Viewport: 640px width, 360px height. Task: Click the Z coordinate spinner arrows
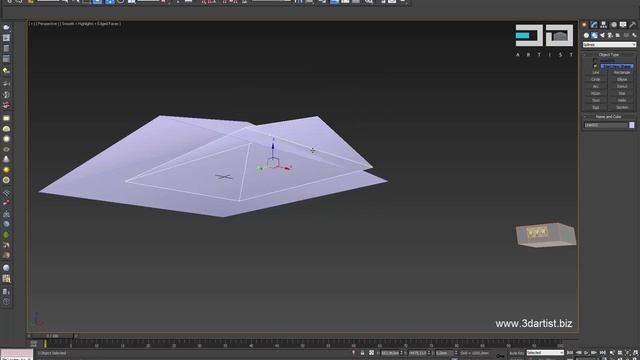[456, 353]
